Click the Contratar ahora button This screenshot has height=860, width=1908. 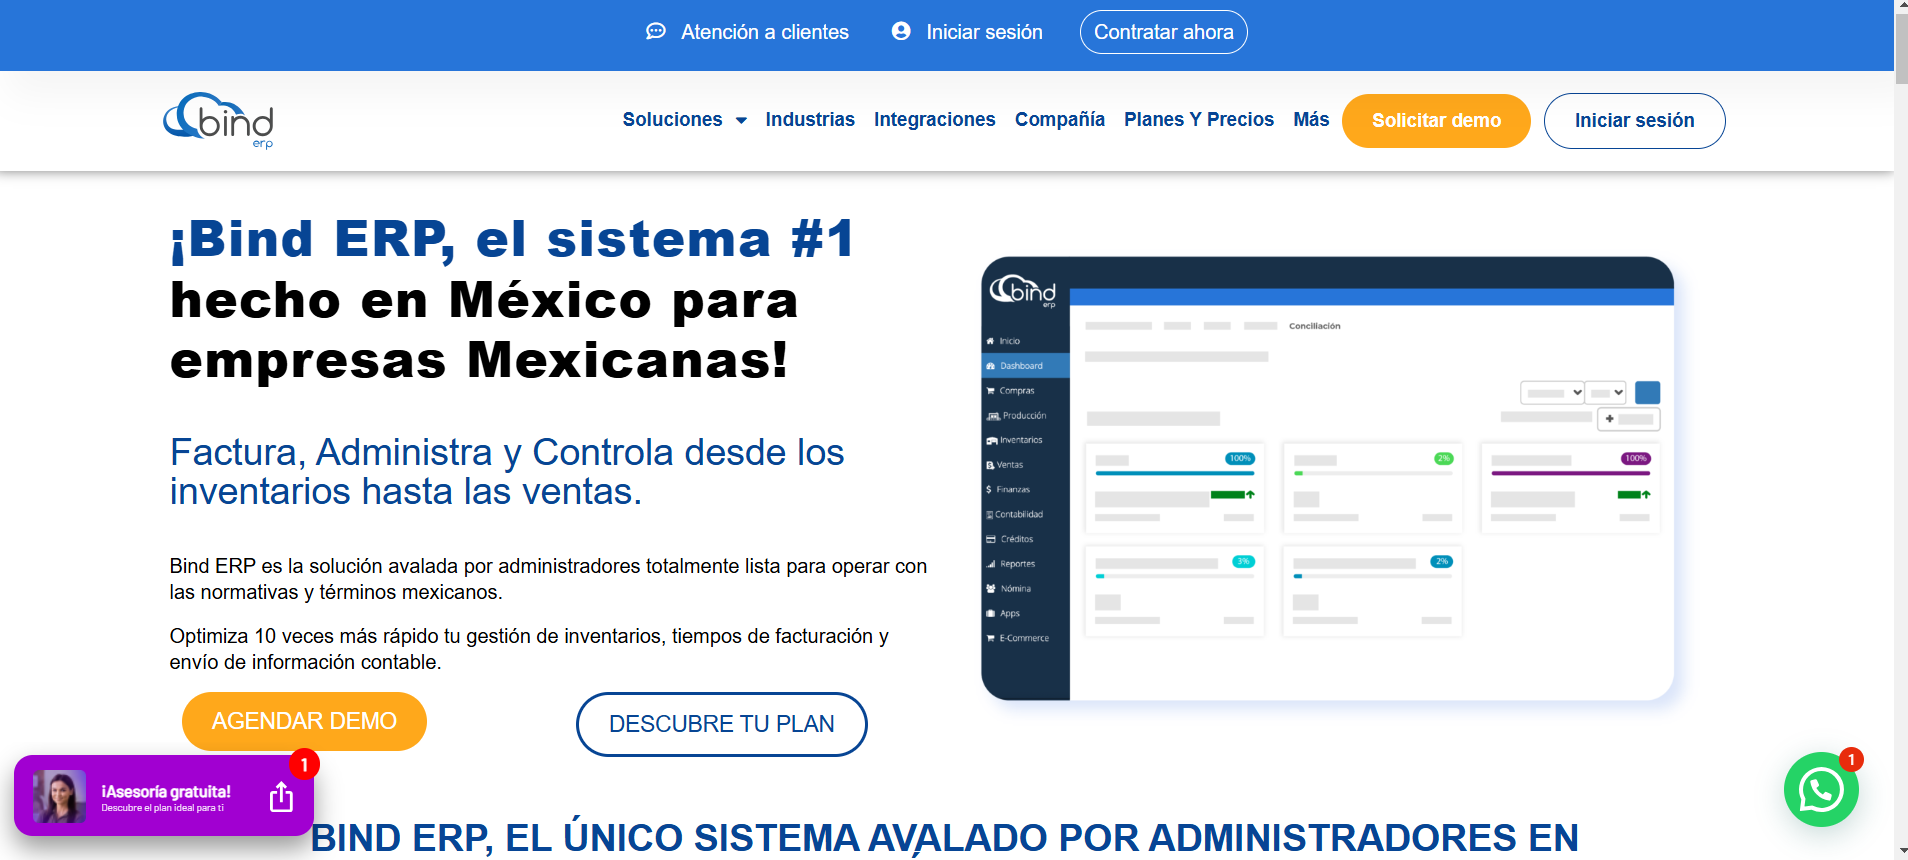coord(1163,32)
